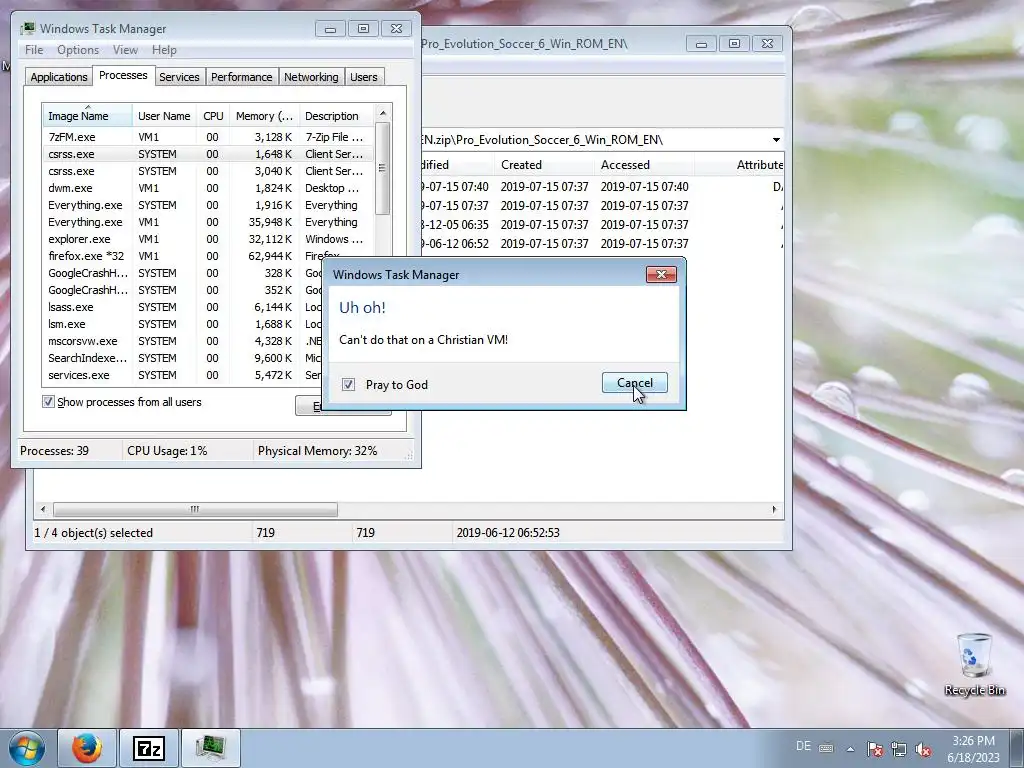
Task: Click the process list vertical scrollbar thumb
Action: click(x=383, y=168)
